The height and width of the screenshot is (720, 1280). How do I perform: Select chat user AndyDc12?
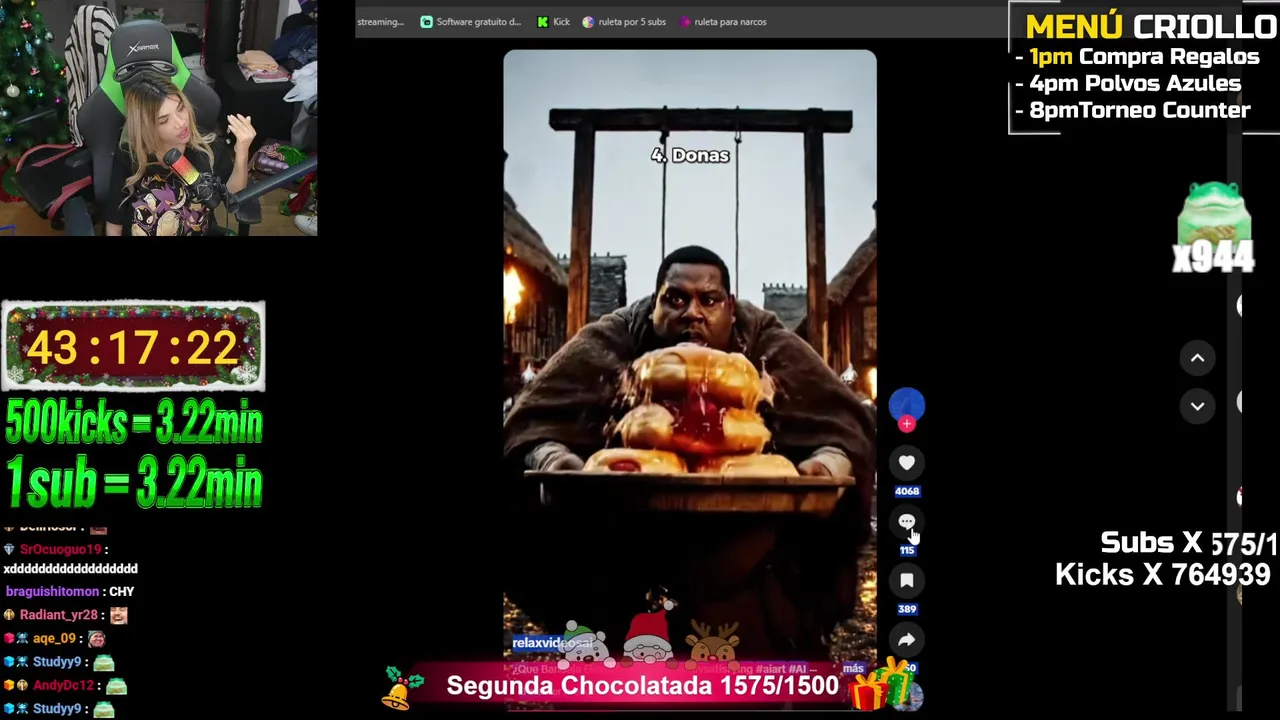[63, 685]
